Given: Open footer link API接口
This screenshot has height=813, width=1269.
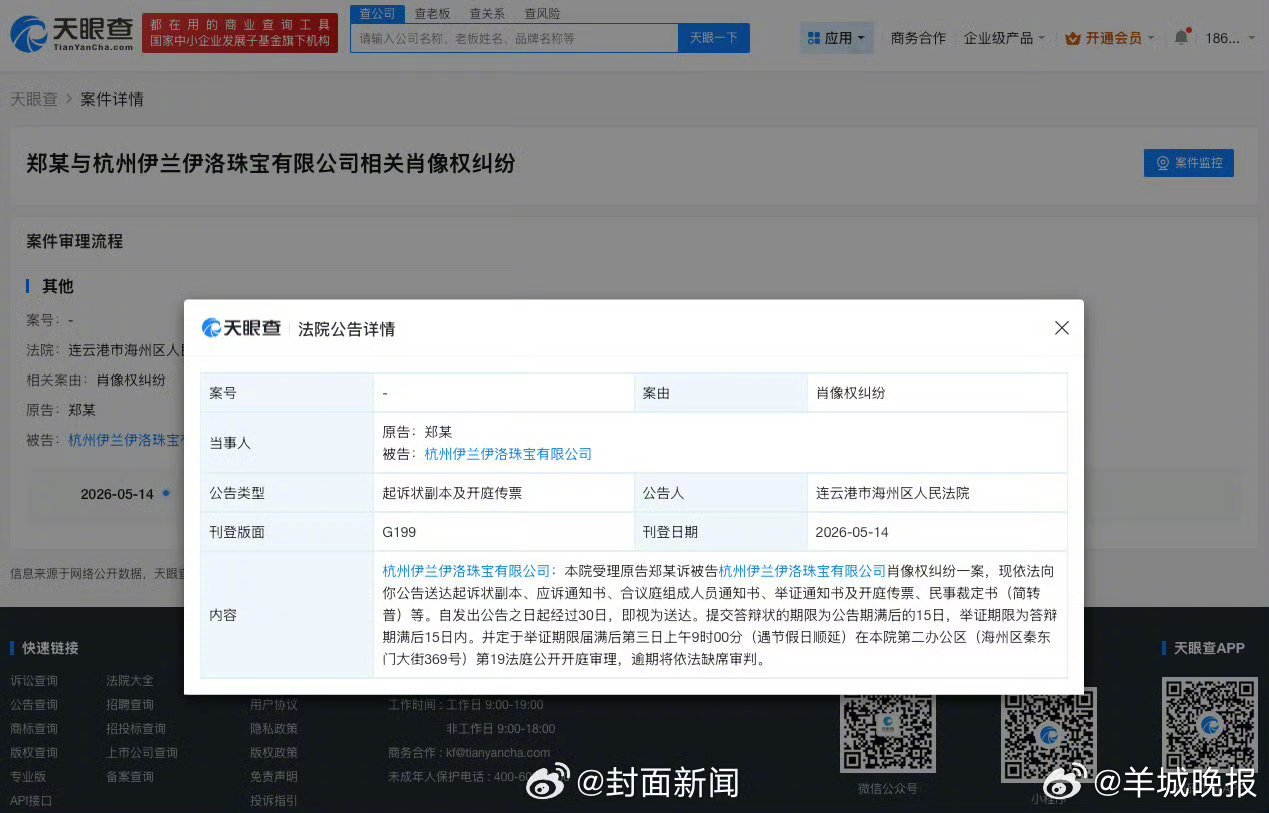Looking at the screenshot, I should coord(31,801).
